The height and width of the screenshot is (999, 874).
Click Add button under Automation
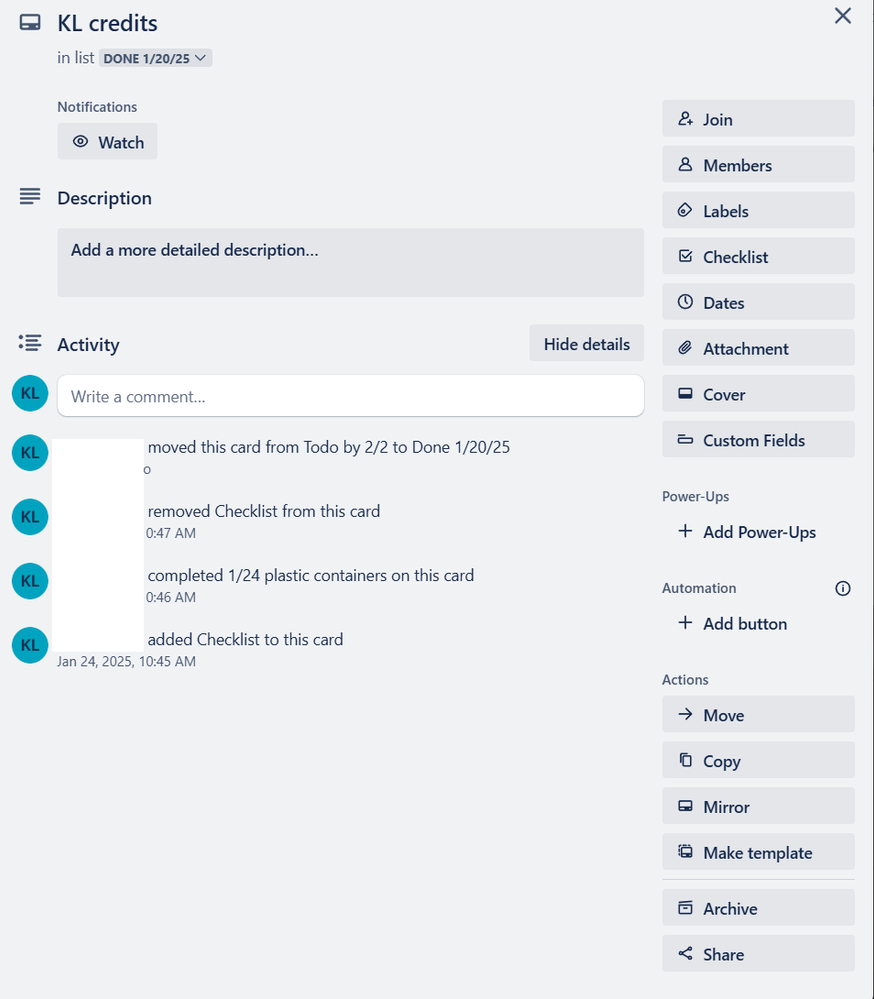(x=732, y=623)
